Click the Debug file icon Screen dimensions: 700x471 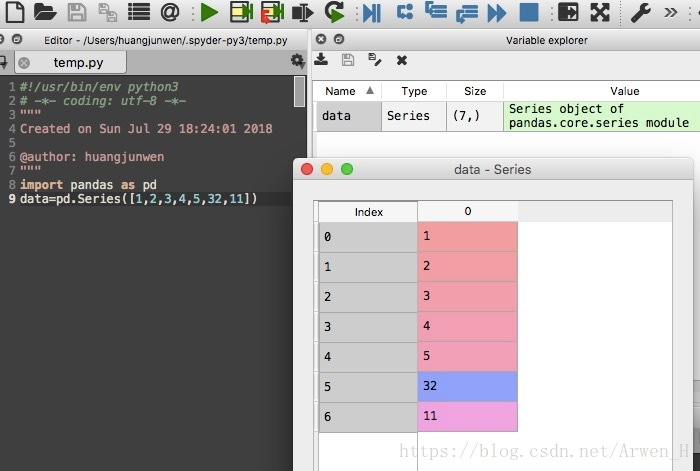tap(371, 13)
